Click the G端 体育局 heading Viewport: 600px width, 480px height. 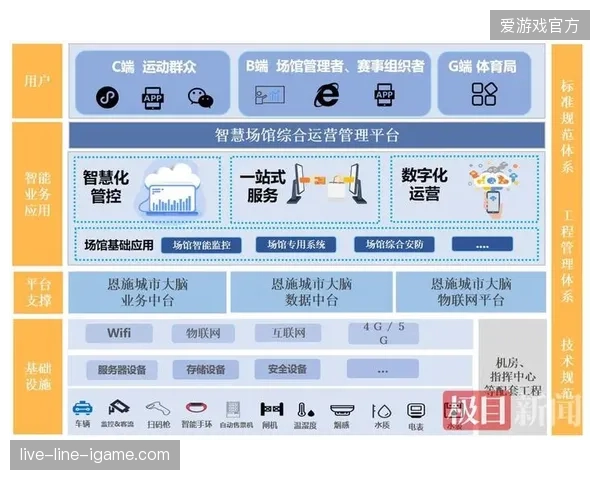pyautogui.click(x=483, y=66)
